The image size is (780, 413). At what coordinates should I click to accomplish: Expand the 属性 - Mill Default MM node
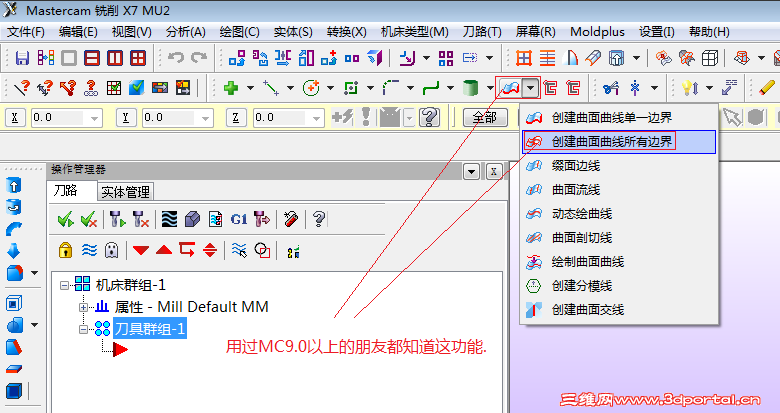tap(83, 307)
